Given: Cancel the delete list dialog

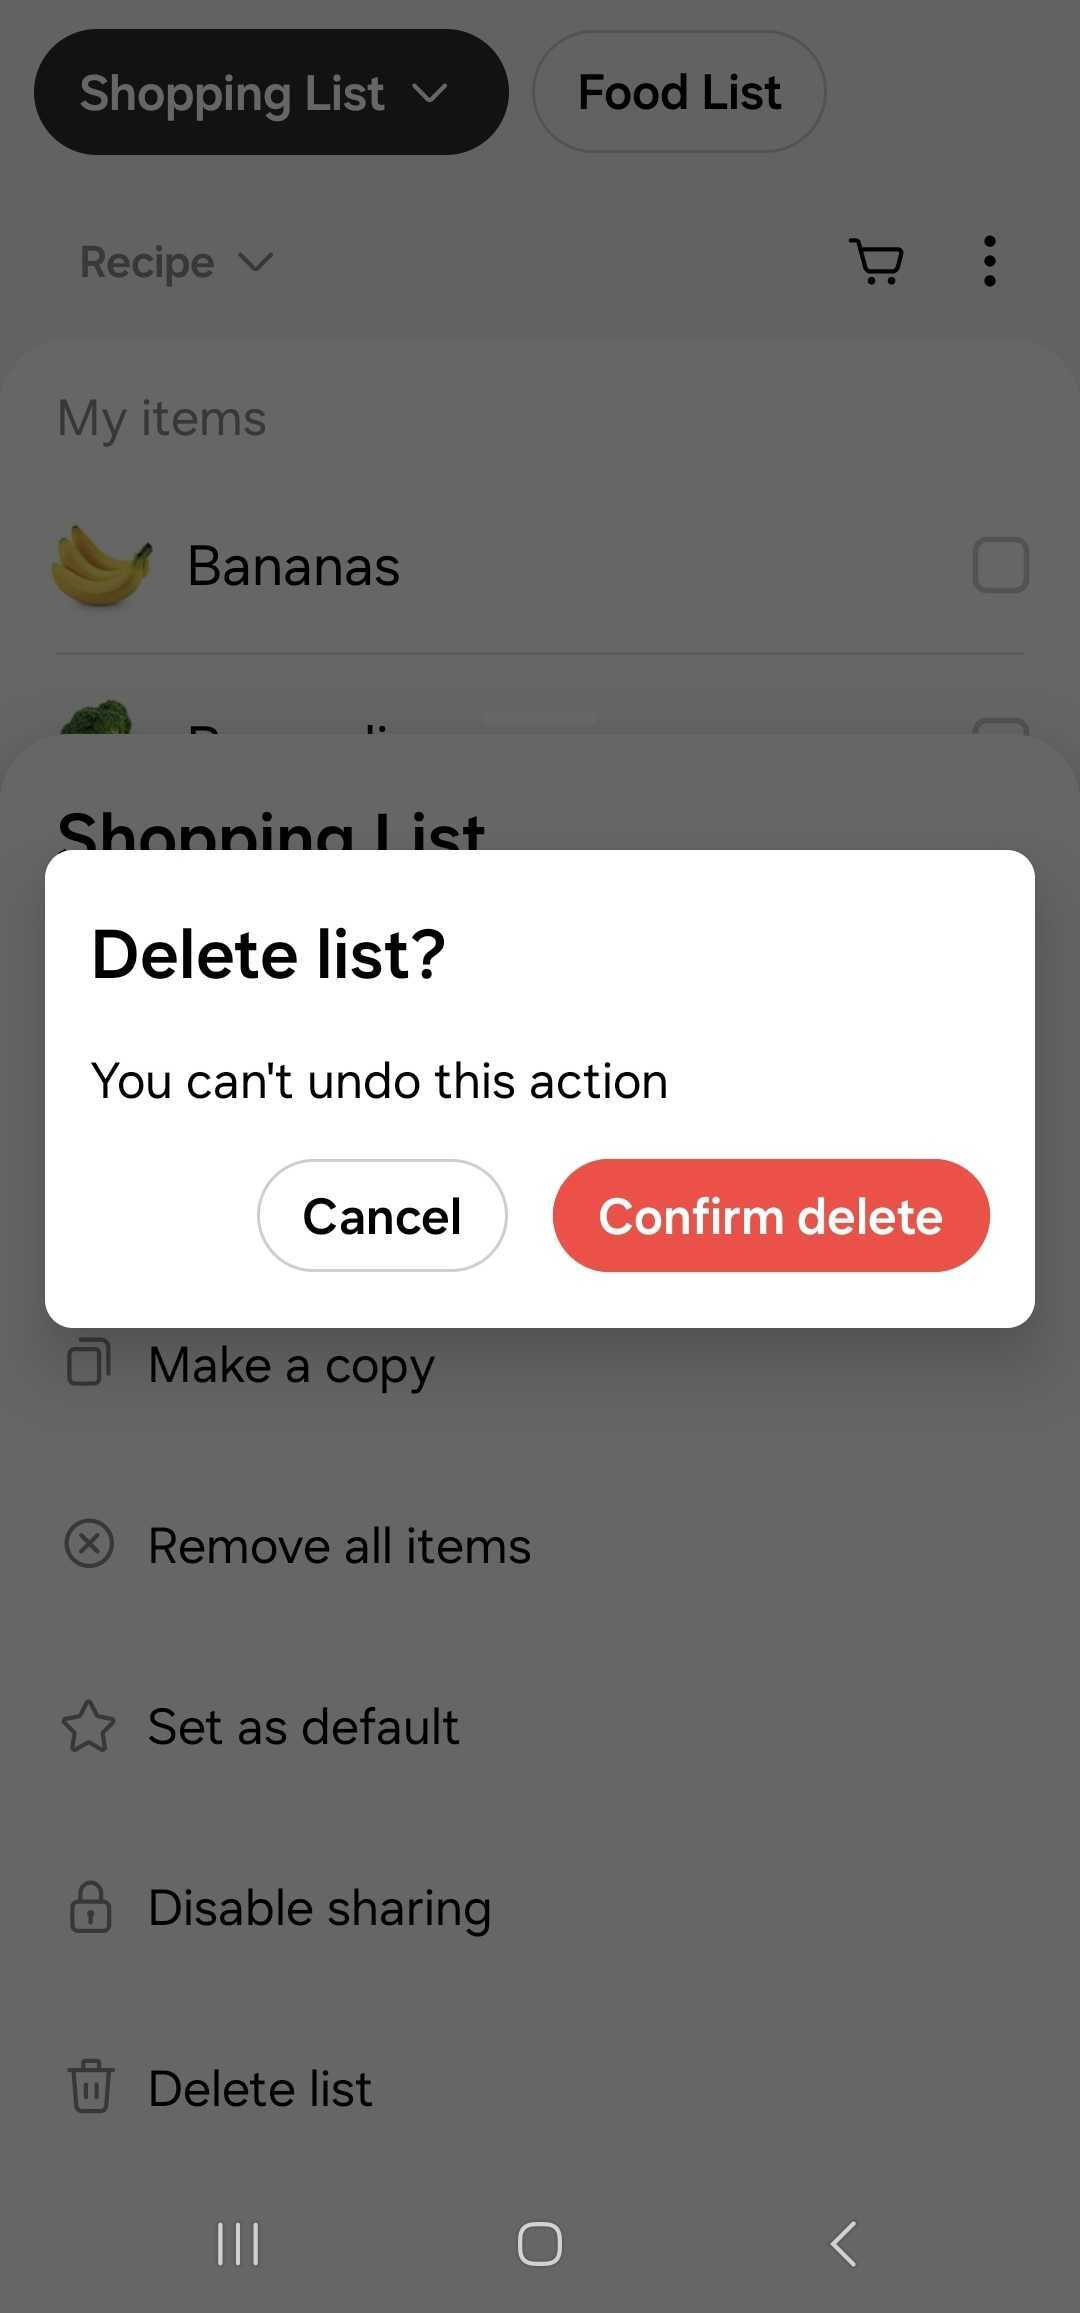Looking at the screenshot, I should 382,1215.
